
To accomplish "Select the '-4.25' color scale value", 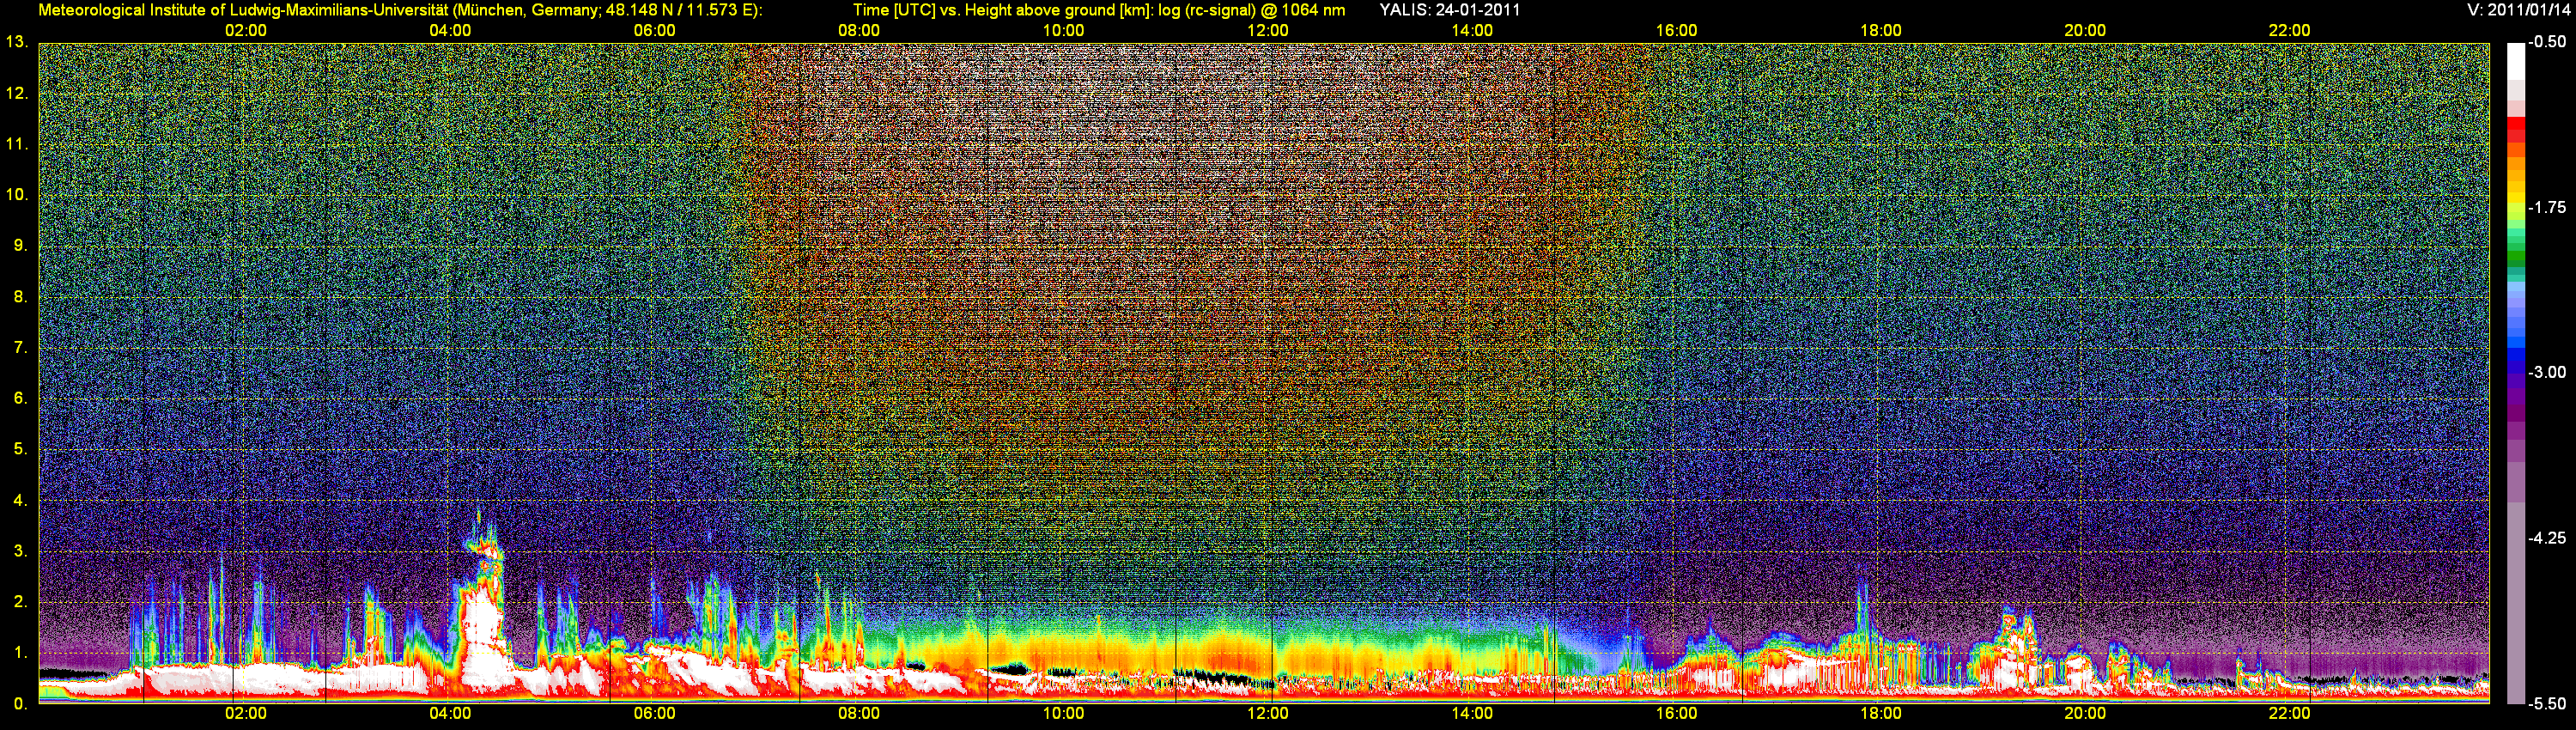I will pos(2546,538).
